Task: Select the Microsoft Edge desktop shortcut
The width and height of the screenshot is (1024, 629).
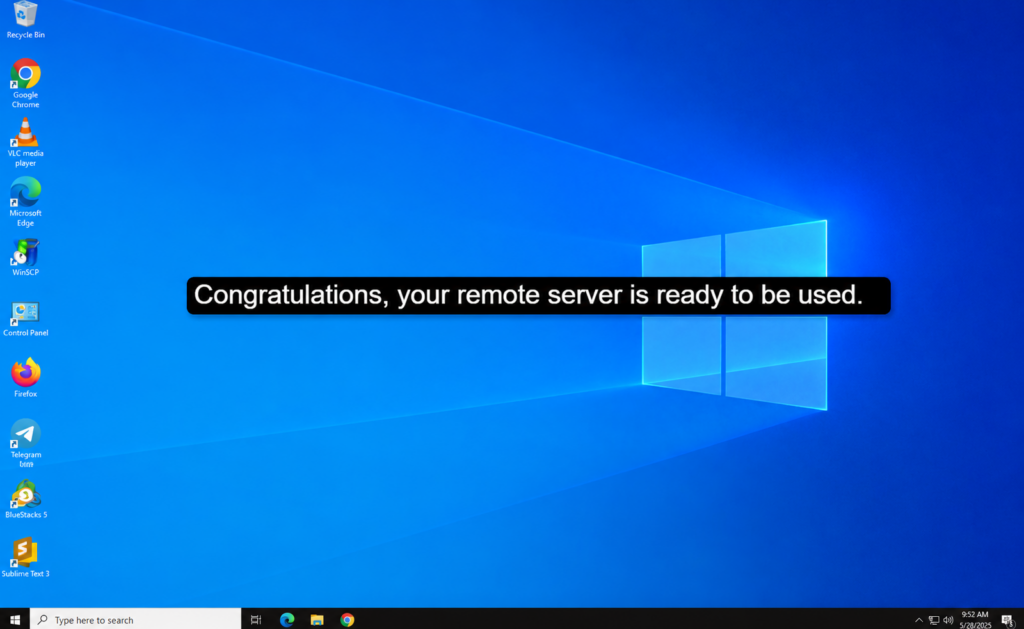Action: [x=25, y=202]
